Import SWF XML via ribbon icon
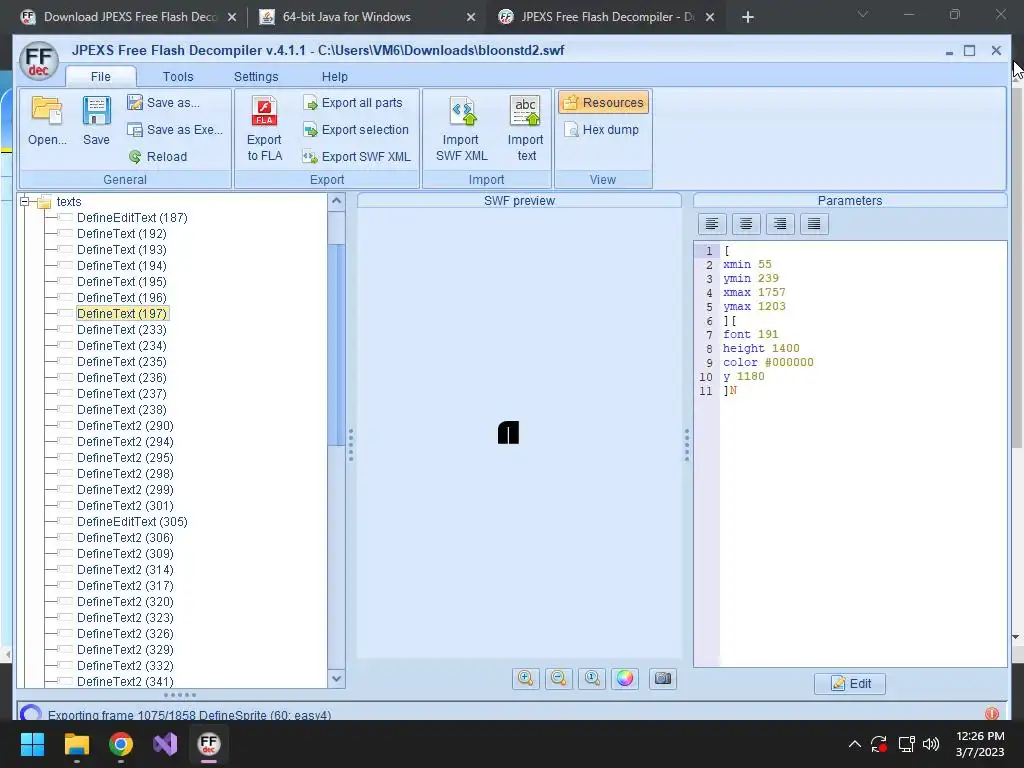Image resolution: width=1024 pixels, height=768 pixels. click(461, 129)
